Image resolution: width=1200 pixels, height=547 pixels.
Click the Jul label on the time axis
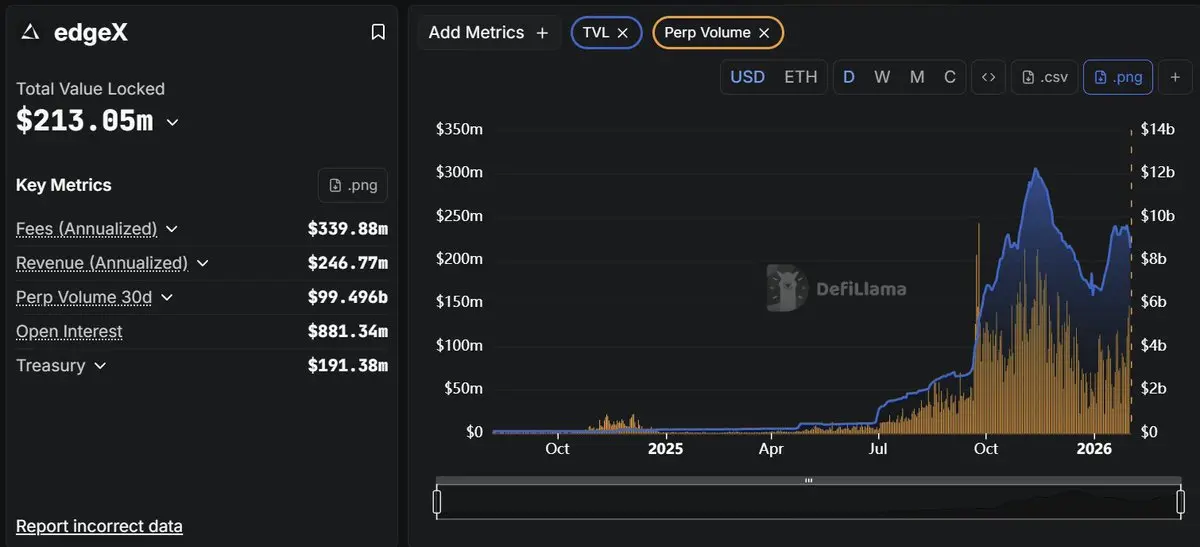click(x=878, y=449)
